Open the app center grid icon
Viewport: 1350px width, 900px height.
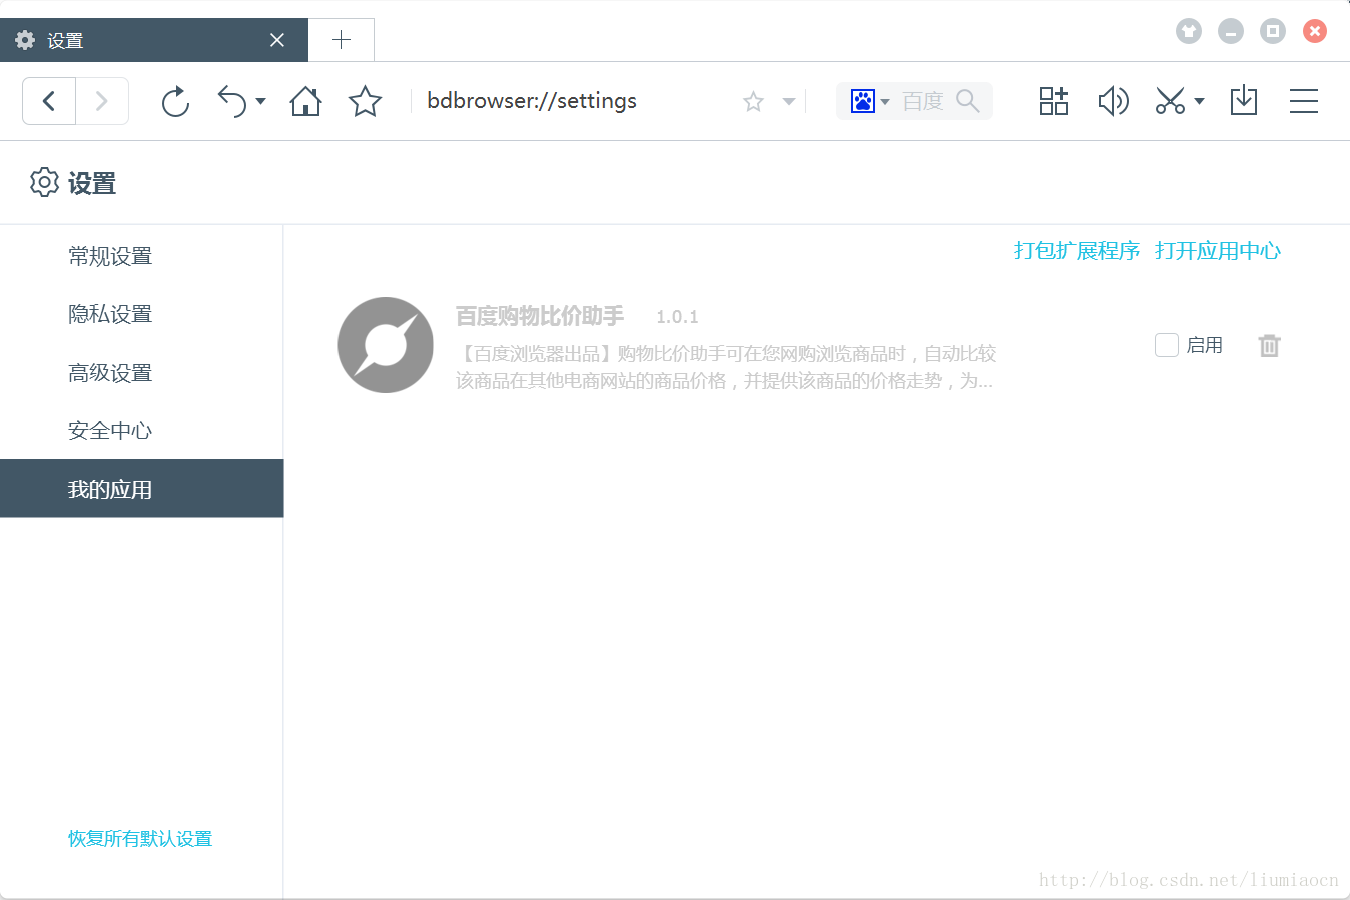tap(1053, 101)
